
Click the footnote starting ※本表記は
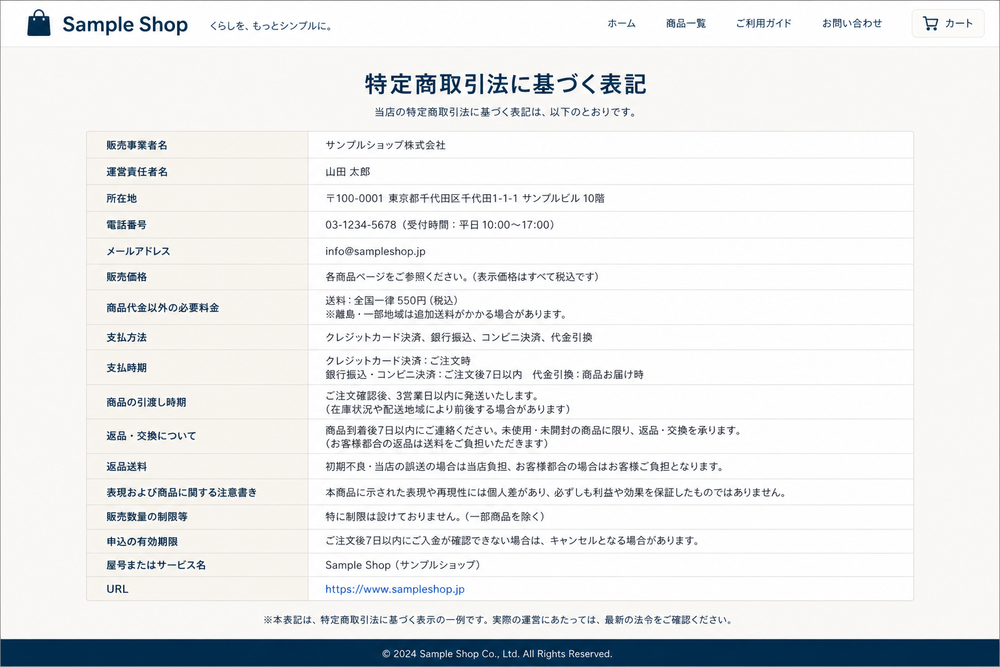point(497,620)
